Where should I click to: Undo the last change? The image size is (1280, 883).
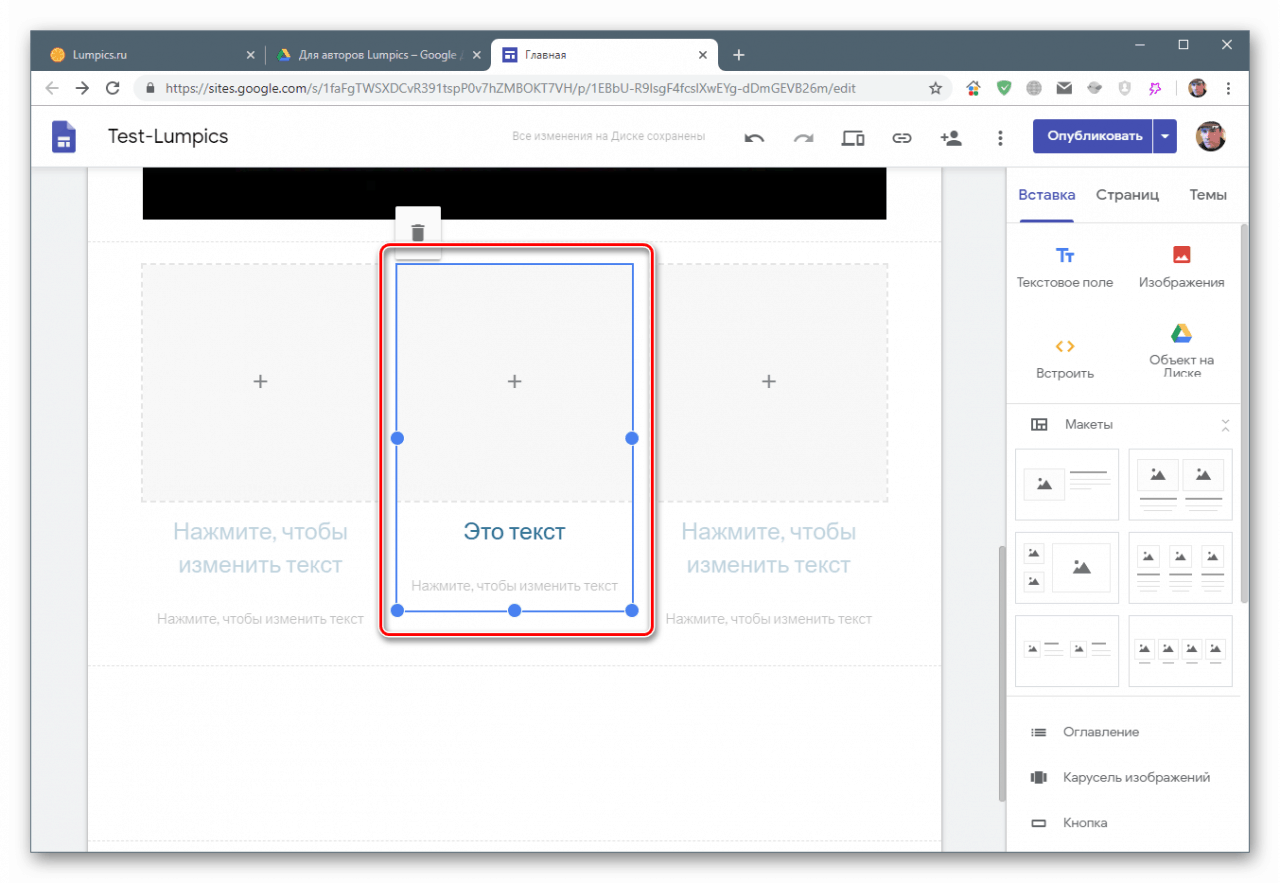point(754,138)
